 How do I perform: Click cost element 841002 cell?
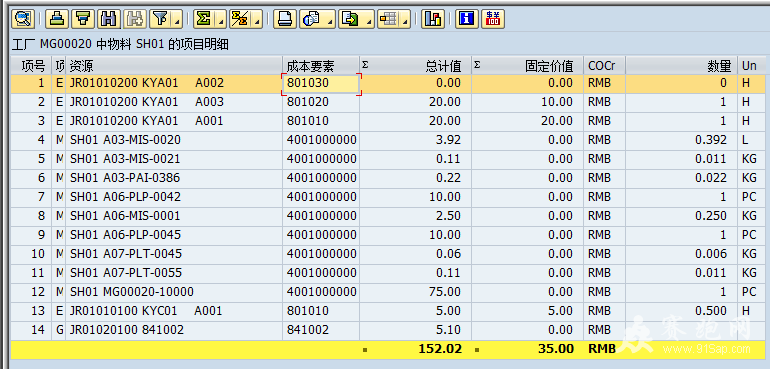(321, 330)
